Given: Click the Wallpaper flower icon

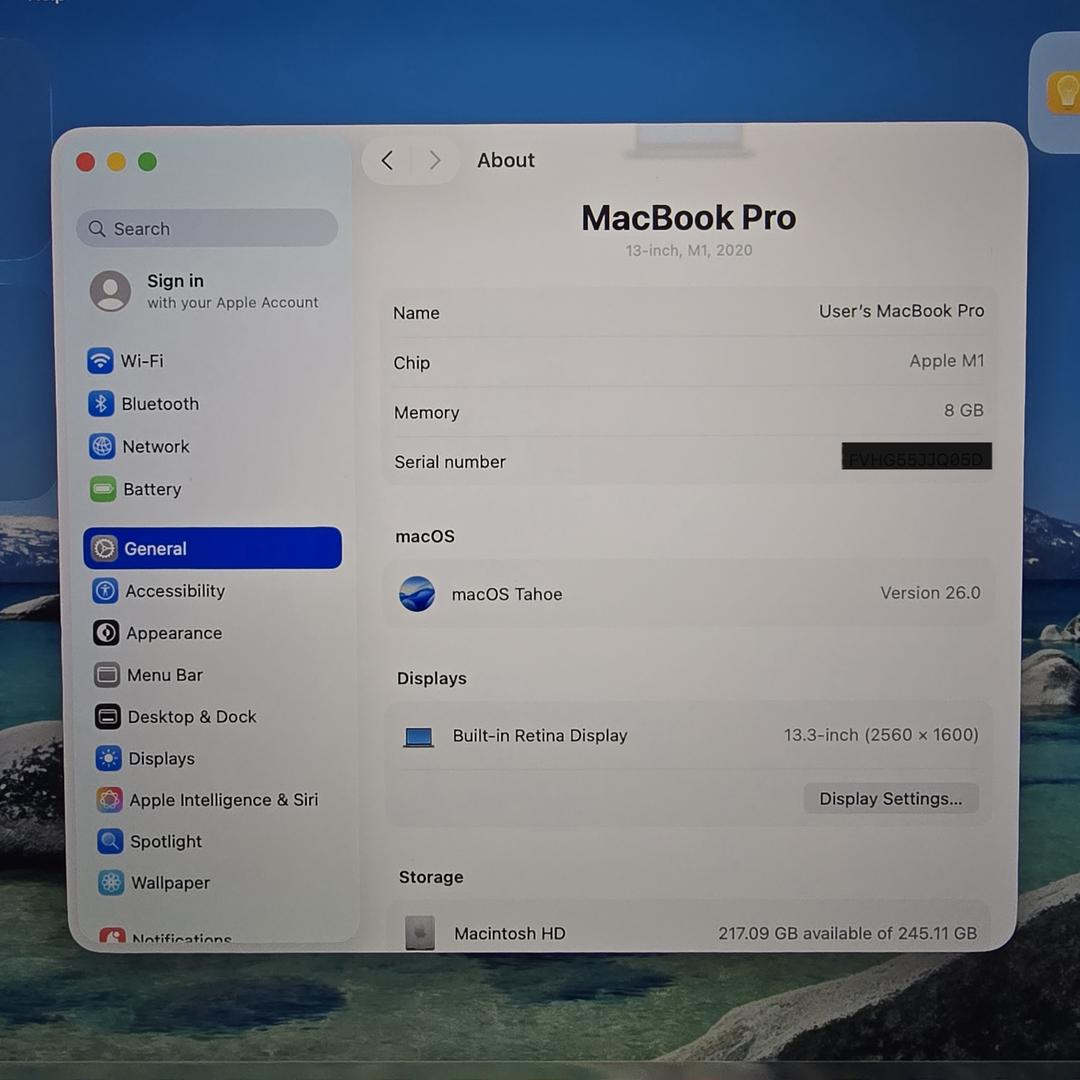Looking at the screenshot, I should pyautogui.click(x=110, y=882).
